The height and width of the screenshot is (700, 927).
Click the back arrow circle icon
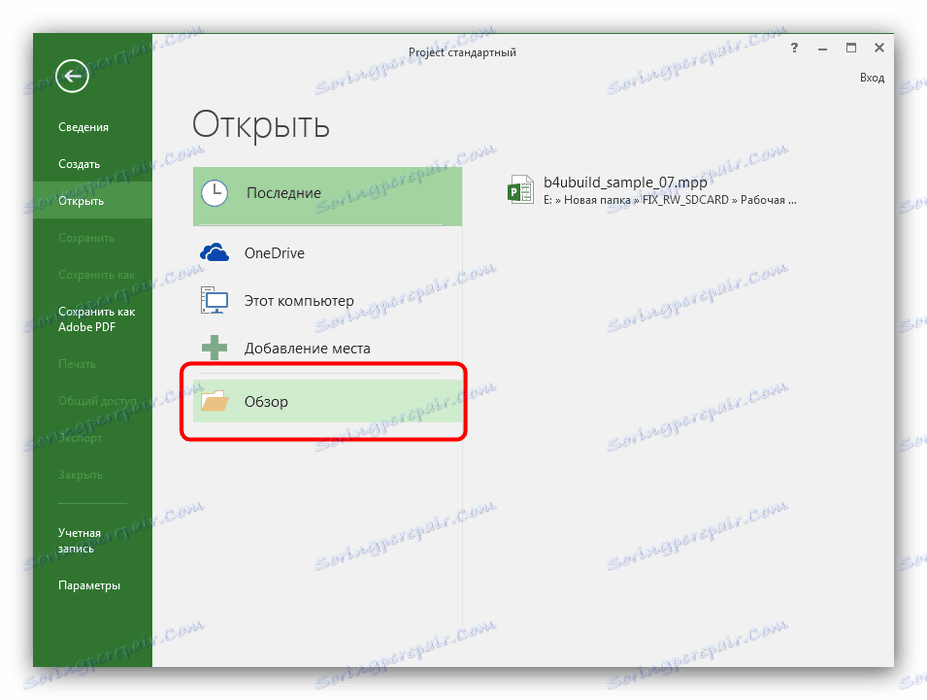(x=72, y=76)
